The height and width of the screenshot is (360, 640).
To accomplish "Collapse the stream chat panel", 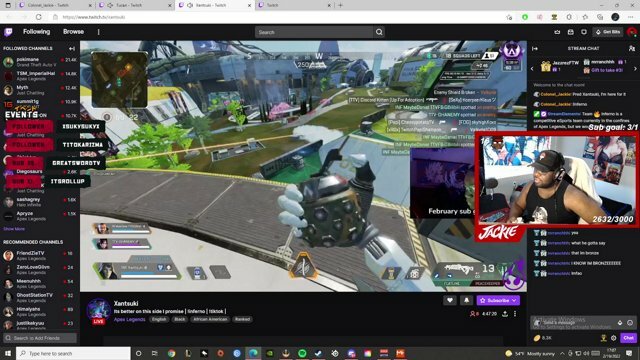I will 535,49.
